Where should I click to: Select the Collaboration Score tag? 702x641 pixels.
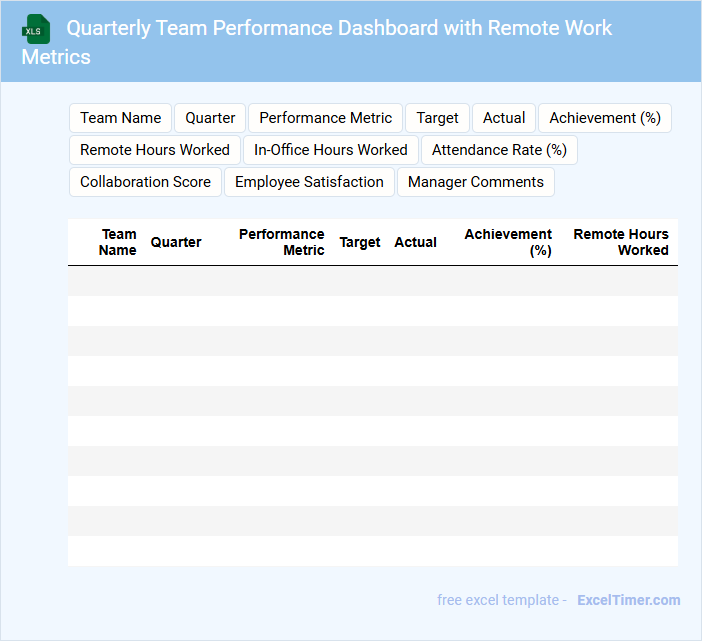145,182
